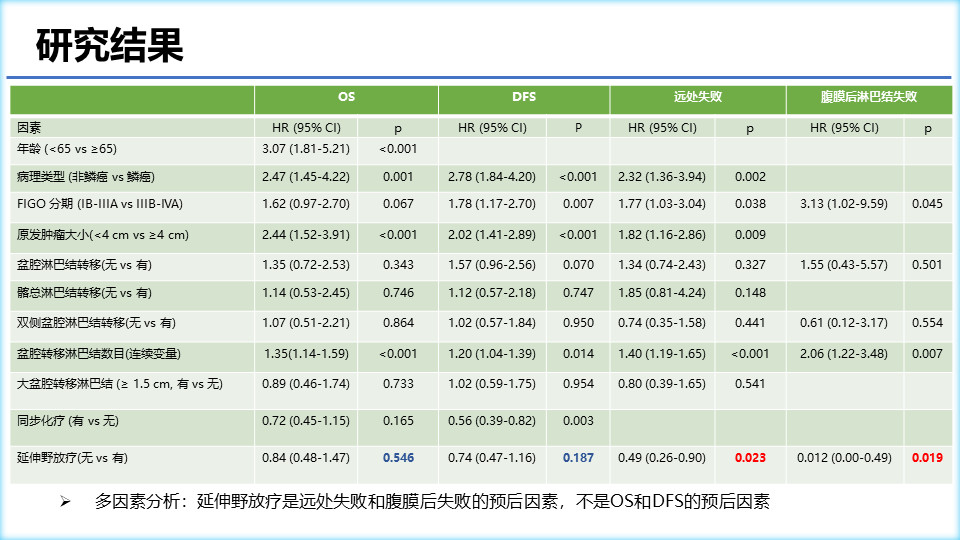The image size is (960, 540).
Task: Click distant failure value 1.40 (1.19-1.65)
Action: point(662,353)
